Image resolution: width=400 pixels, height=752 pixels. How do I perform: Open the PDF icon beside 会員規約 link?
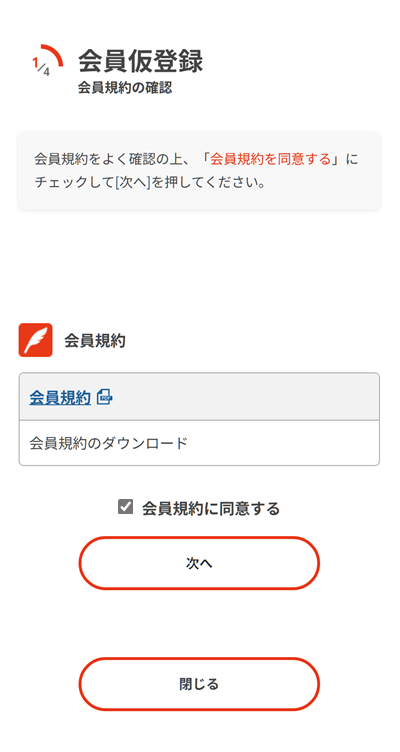pyautogui.click(x=105, y=397)
